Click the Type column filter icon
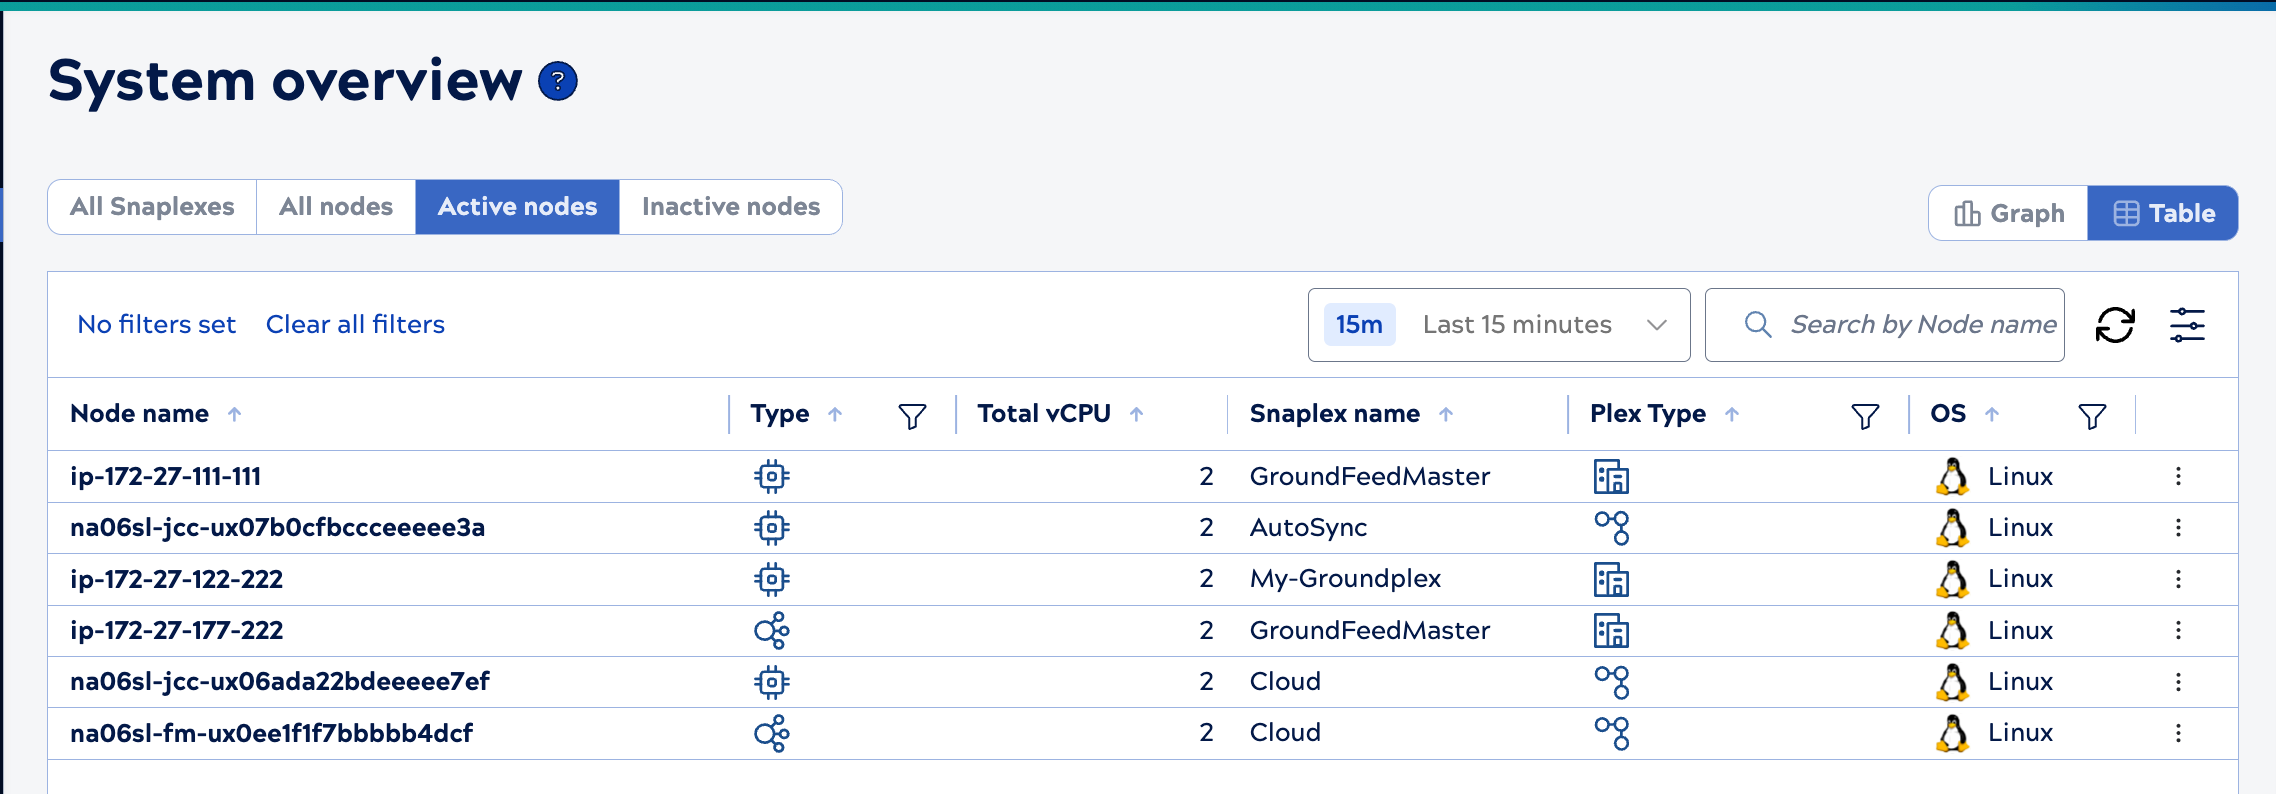 [x=911, y=415]
